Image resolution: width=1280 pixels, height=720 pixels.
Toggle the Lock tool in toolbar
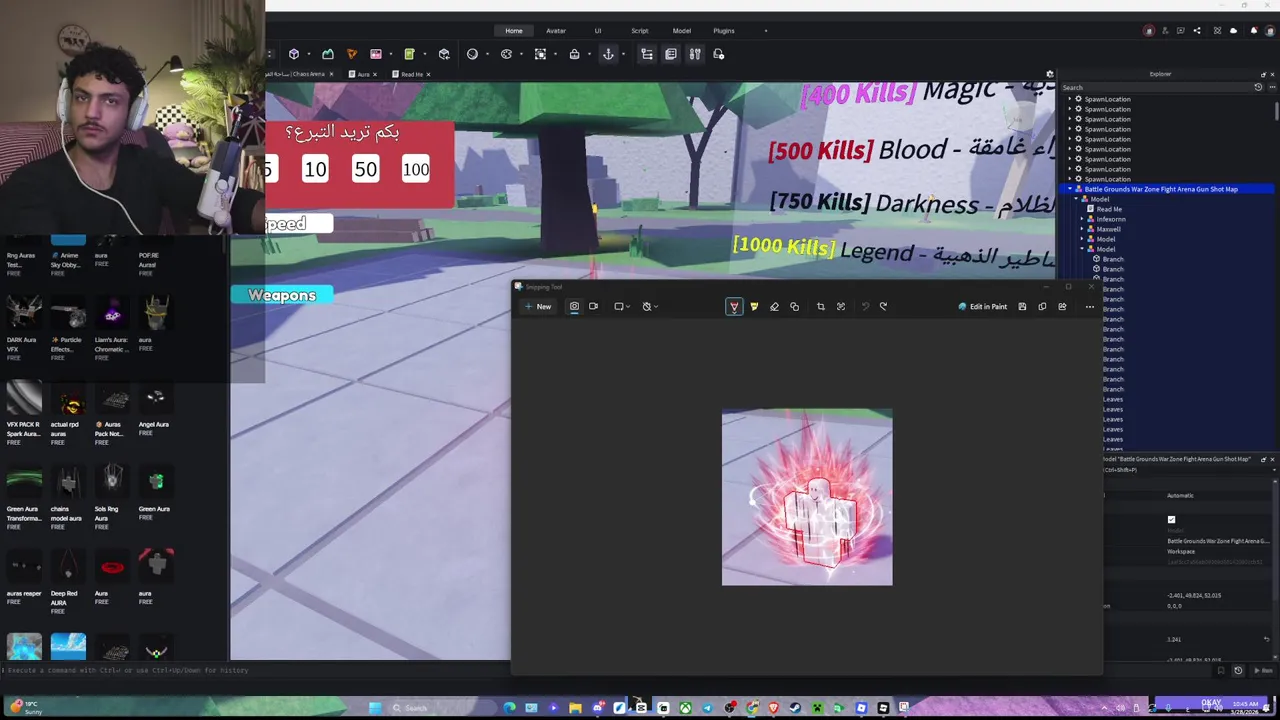pos(574,54)
